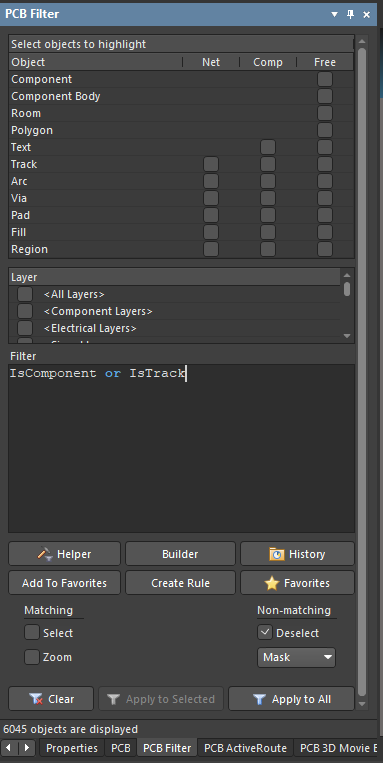Check the Free box for Component

tap(325, 79)
